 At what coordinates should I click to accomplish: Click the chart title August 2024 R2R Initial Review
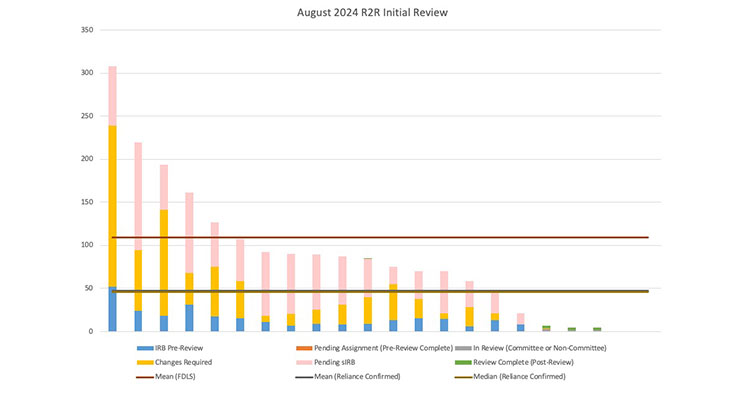(x=374, y=13)
